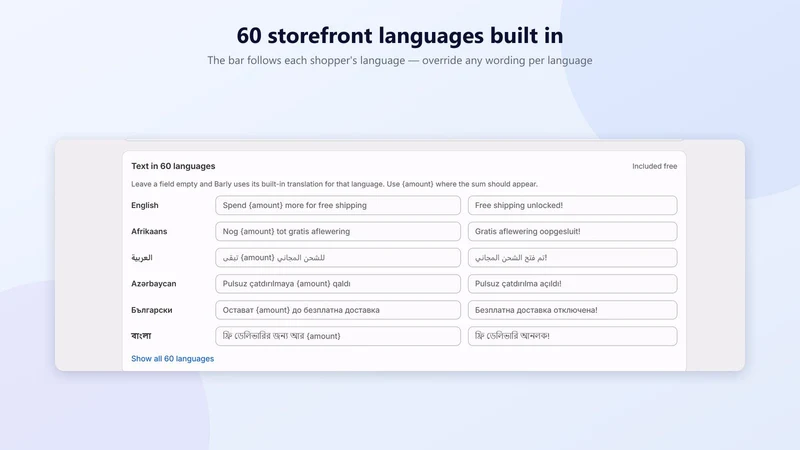
Task: Click the 'Afrikaans' row label
Action: (149, 231)
